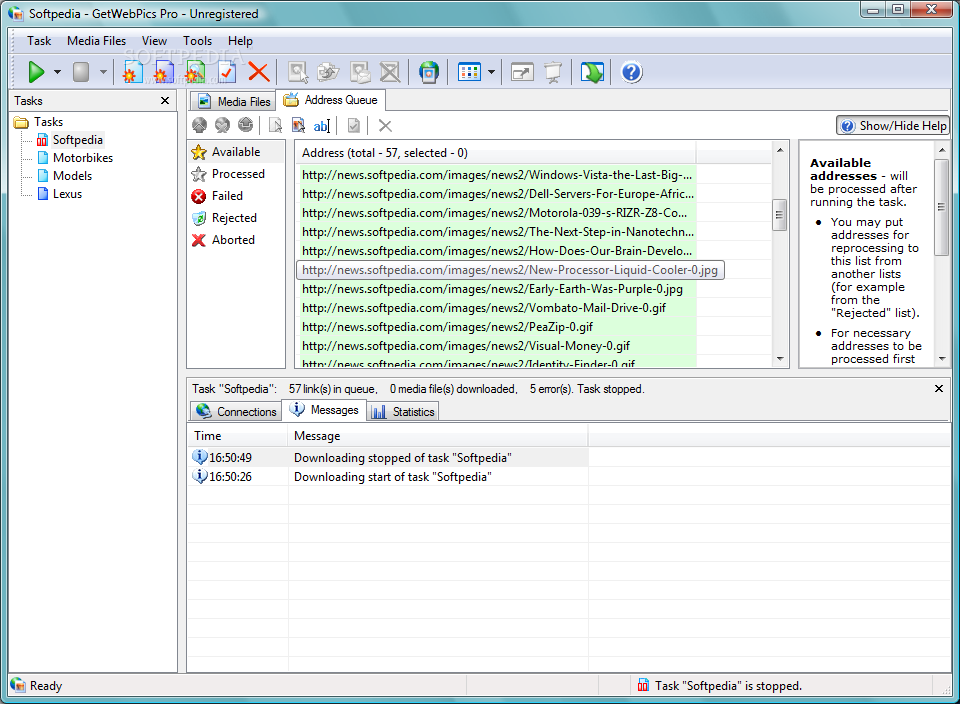
Task: Click the address list scrollbar thumb
Action: point(779,215)
